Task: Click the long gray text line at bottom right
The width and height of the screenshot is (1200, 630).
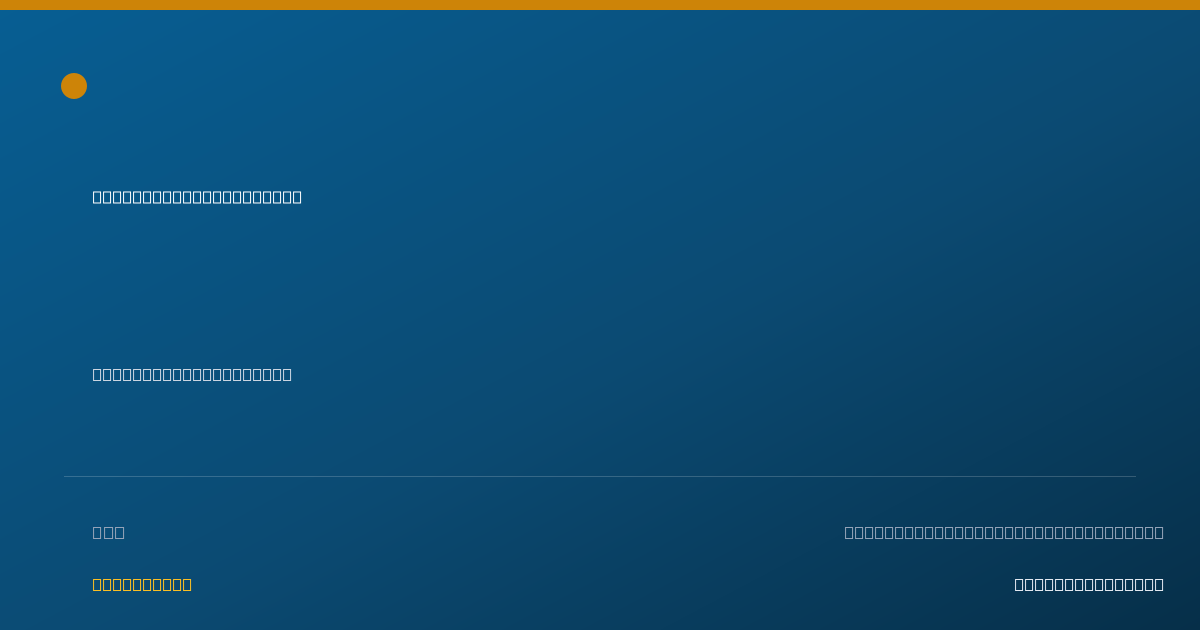Action: tap(1004, 532)
